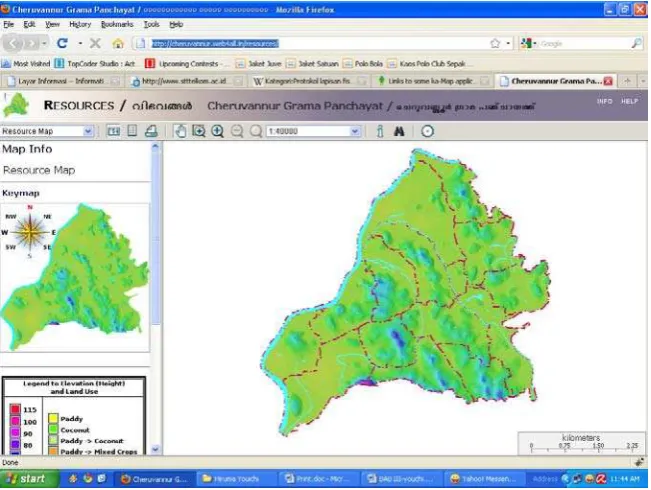
Task: Select the identify info tool
Action: [380, 132]
